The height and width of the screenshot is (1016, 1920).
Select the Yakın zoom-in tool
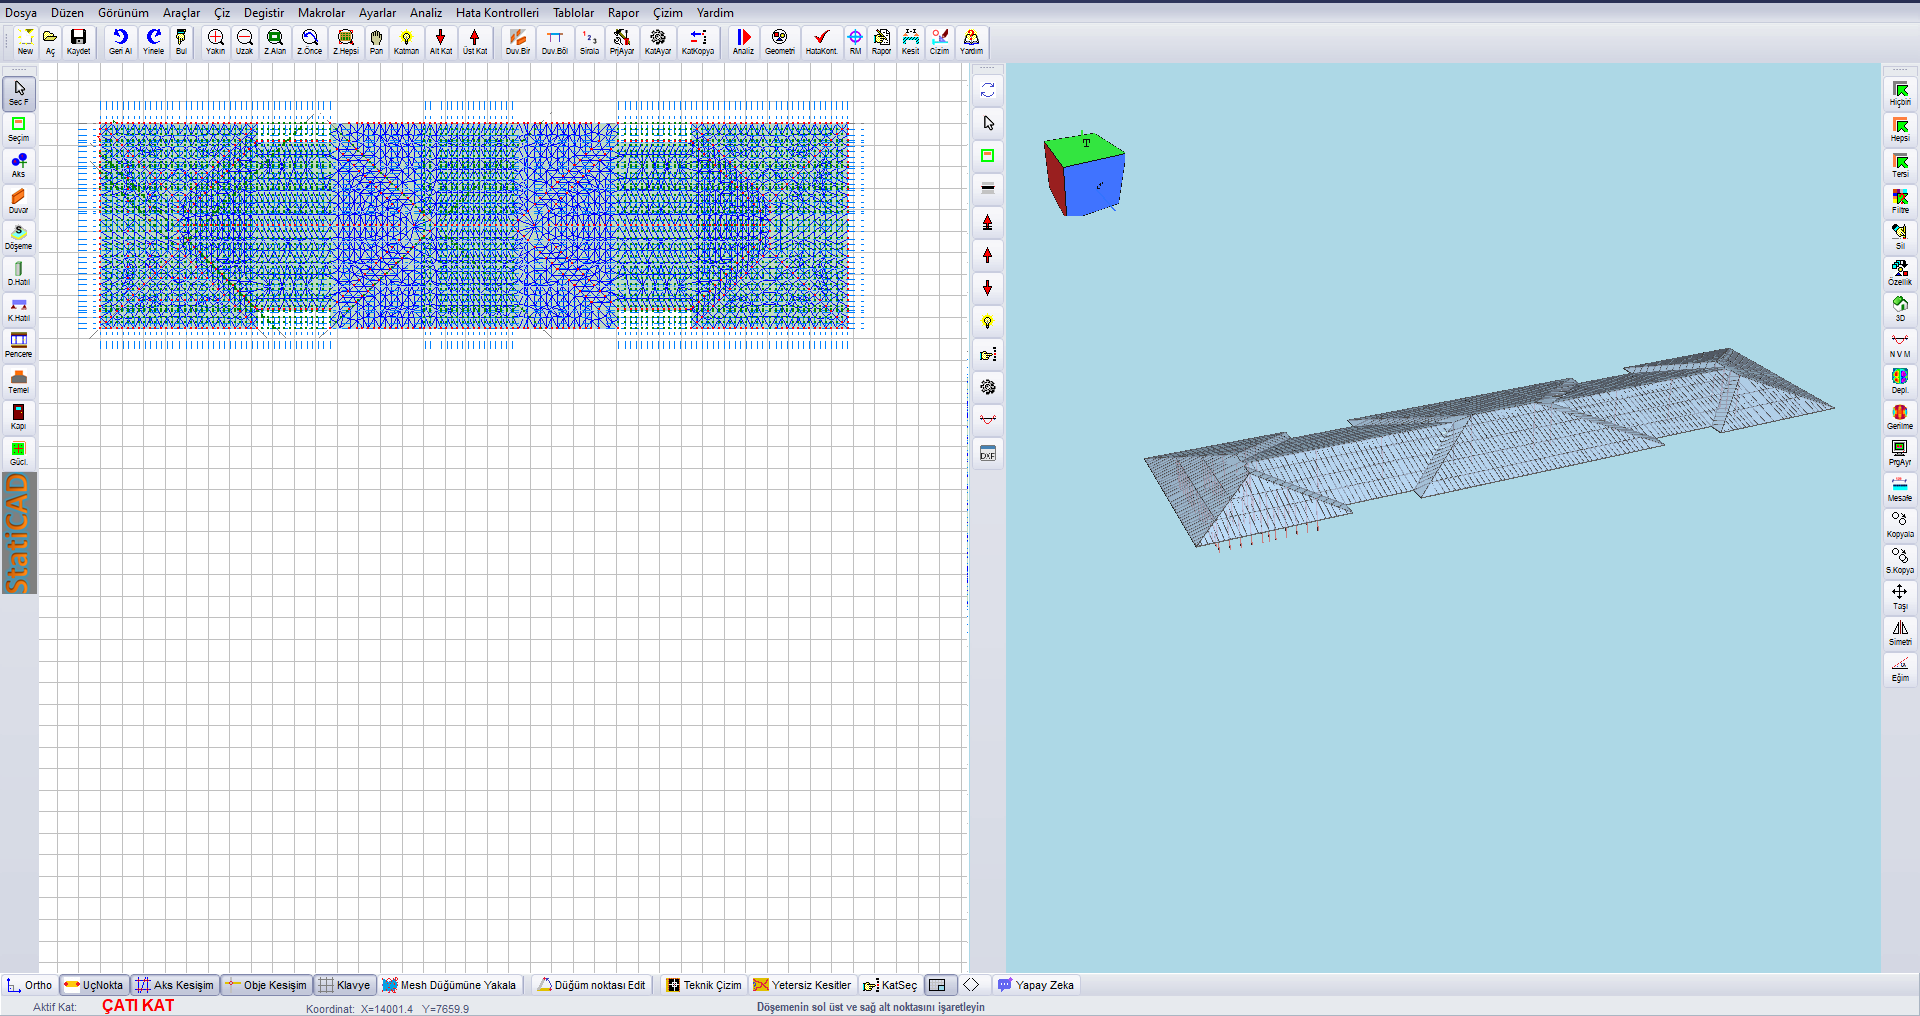[x=215, y=42]
